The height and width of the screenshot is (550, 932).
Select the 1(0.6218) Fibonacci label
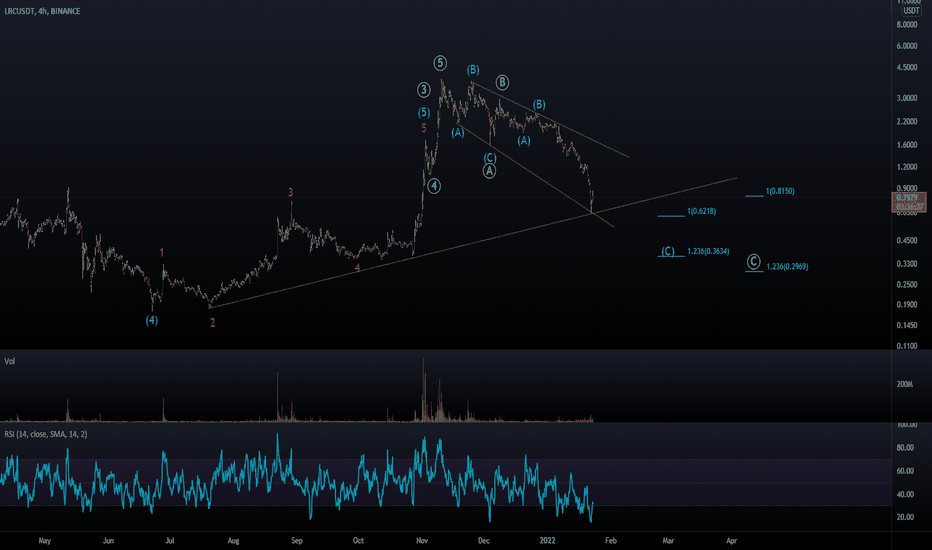701,212
